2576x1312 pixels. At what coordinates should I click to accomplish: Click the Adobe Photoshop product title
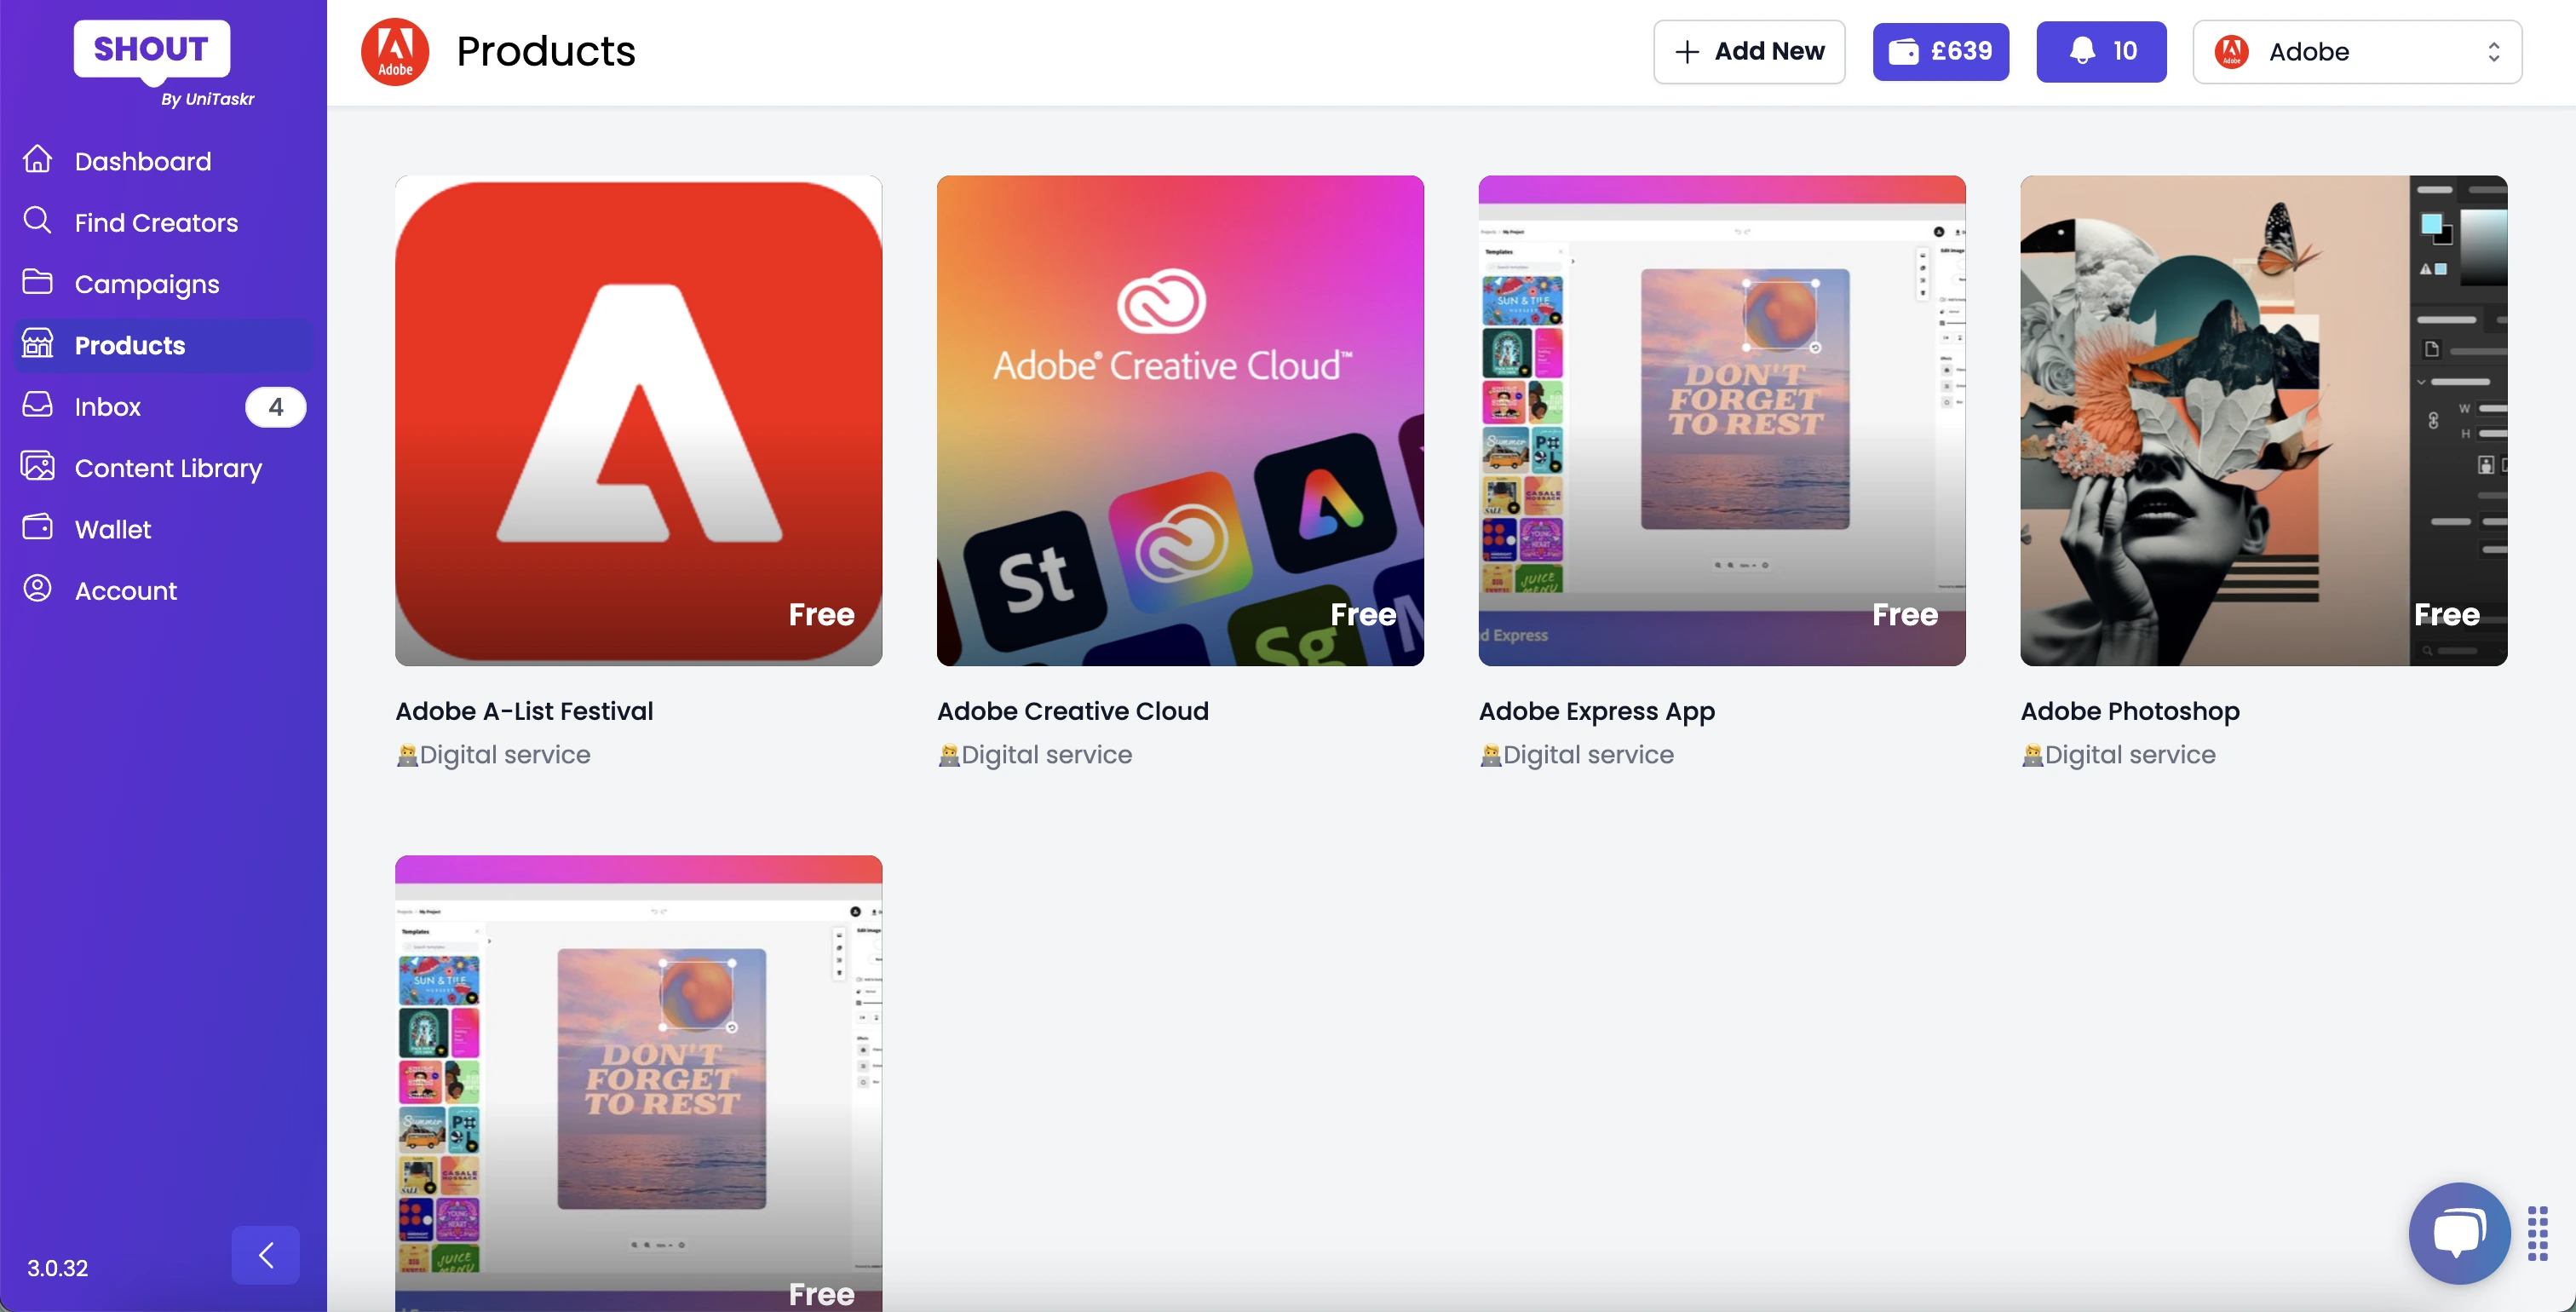(x=2129, y=711)
